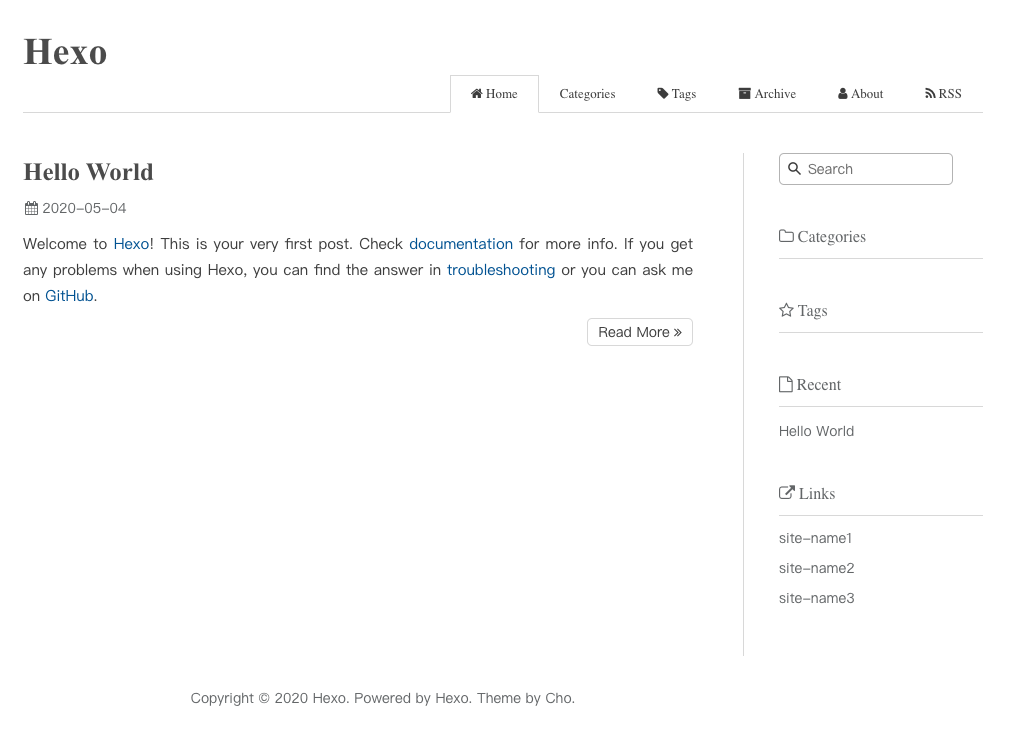The height and width of the screenshot is (732, 1015).
Task: Click the folder icon beside the Categories heading
Action: click(786, 237)
